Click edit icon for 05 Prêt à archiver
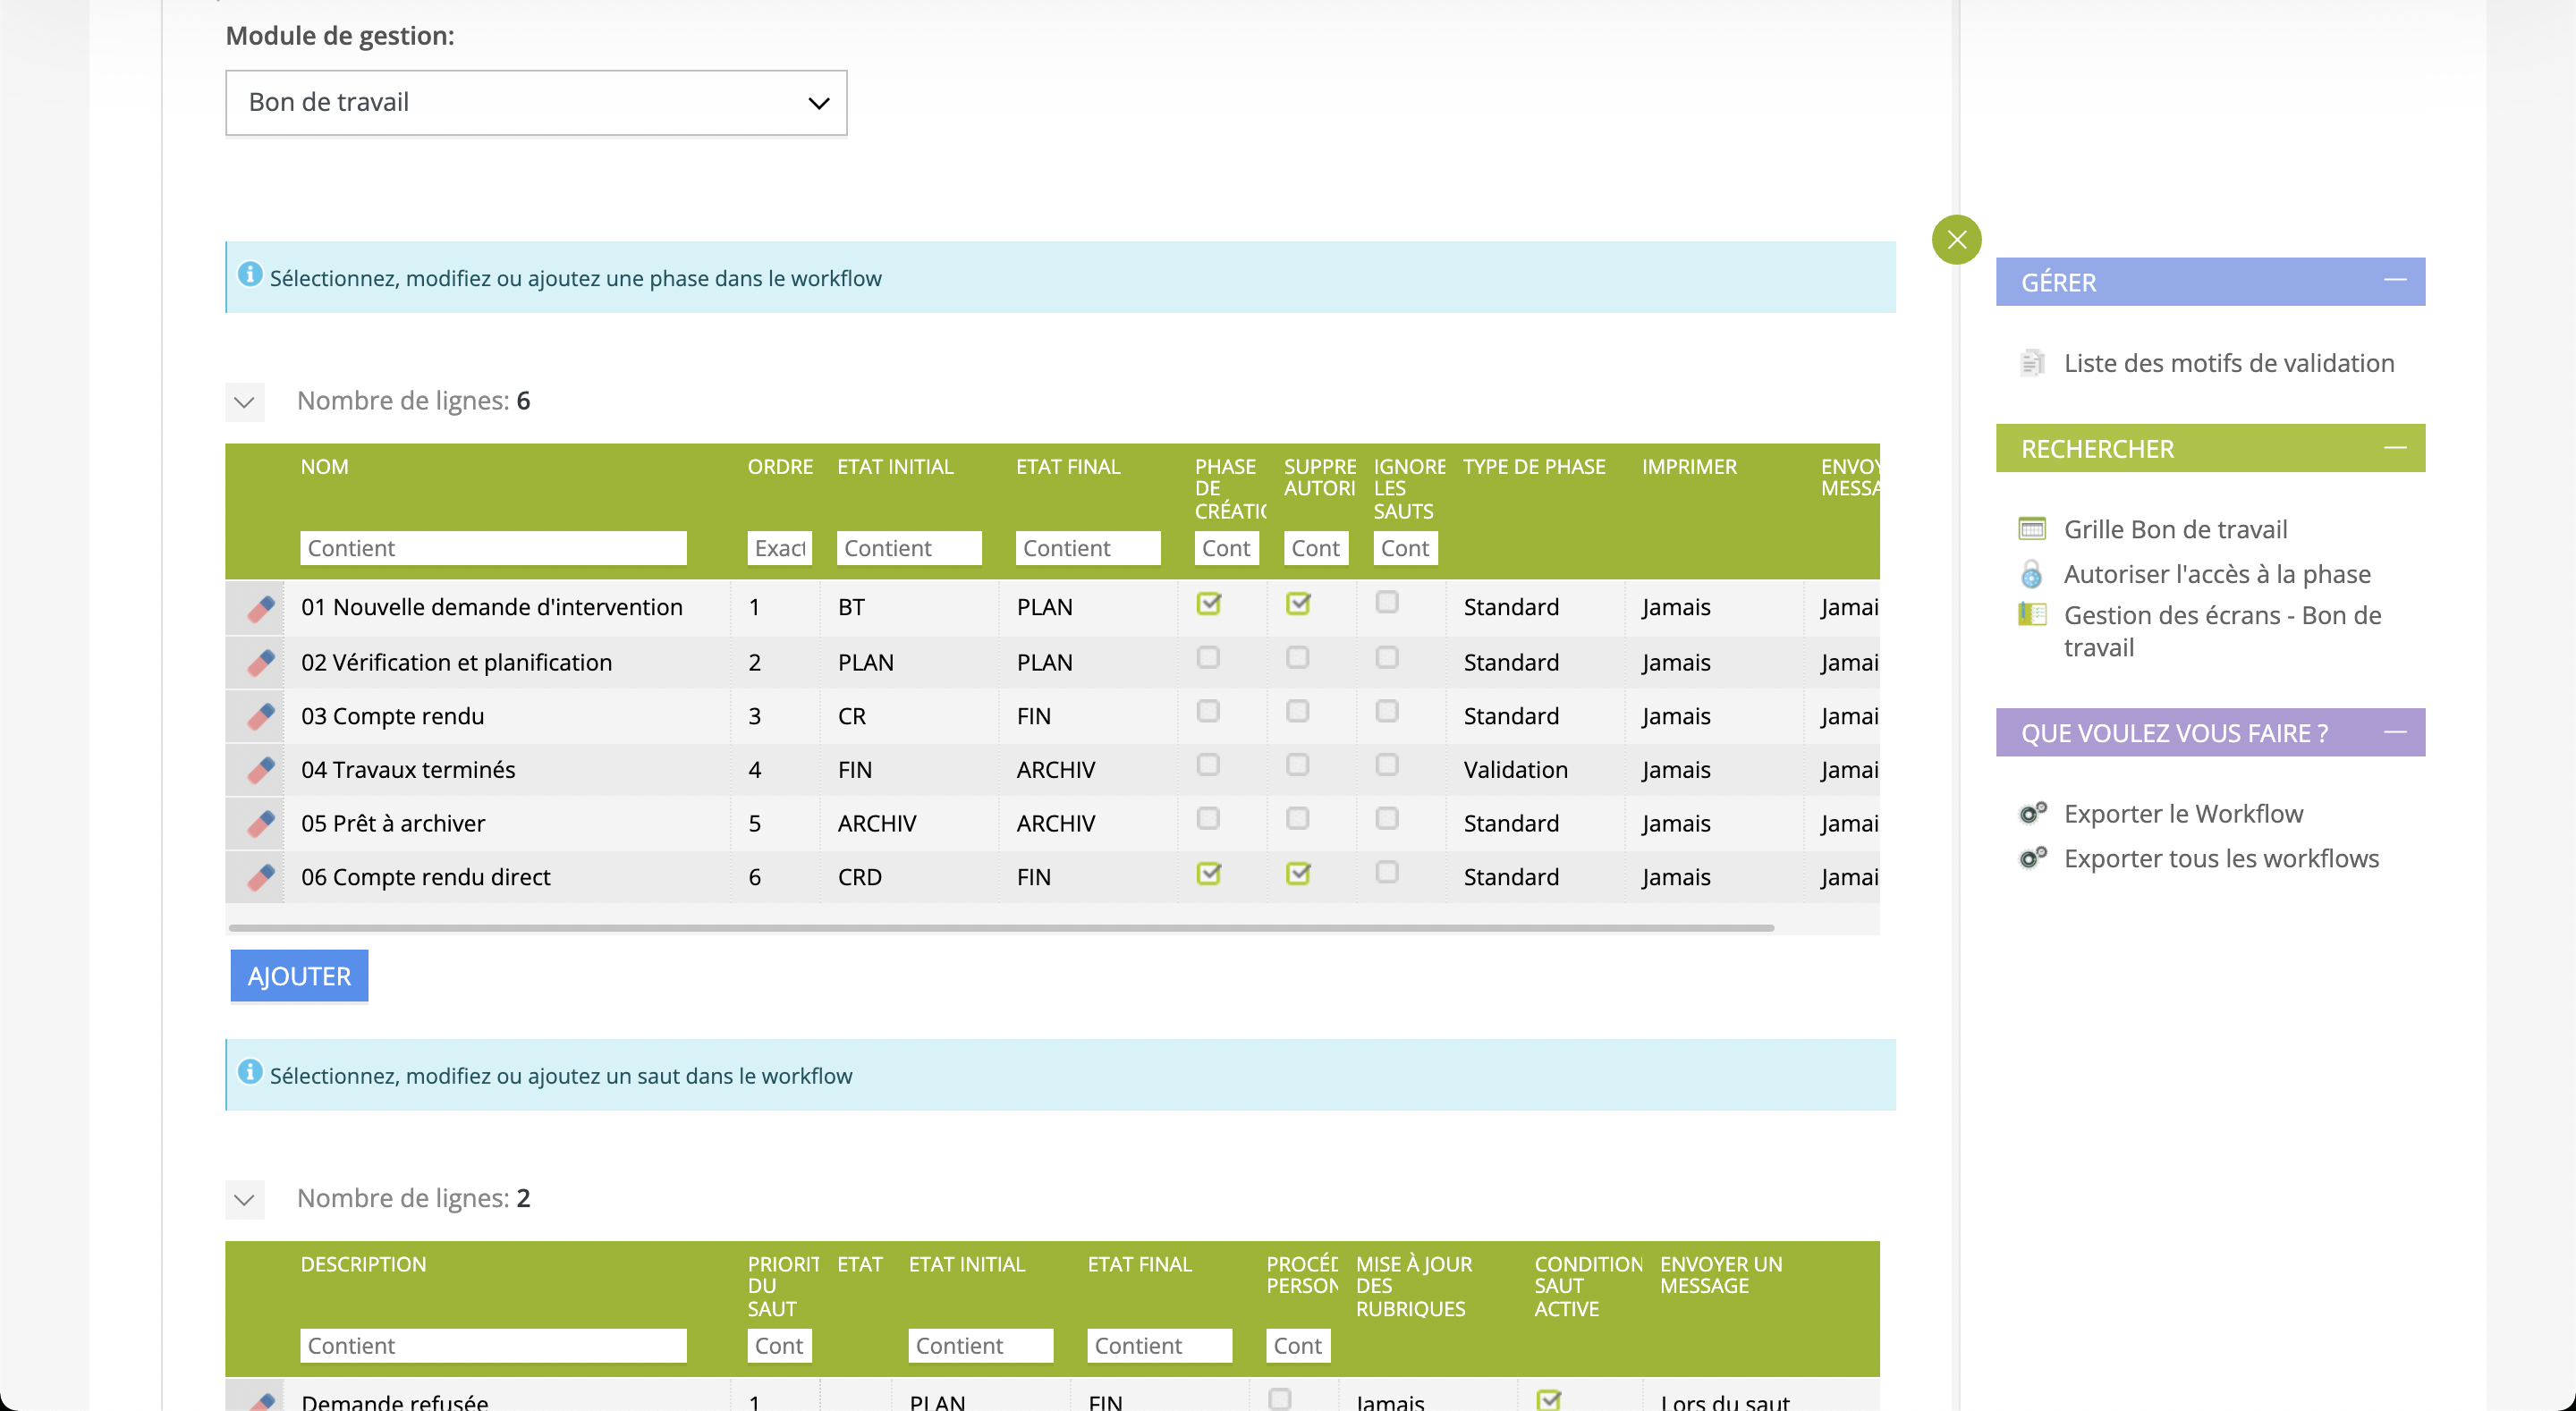This screenshot has height=1411, width=2576. tap(261, 824)
